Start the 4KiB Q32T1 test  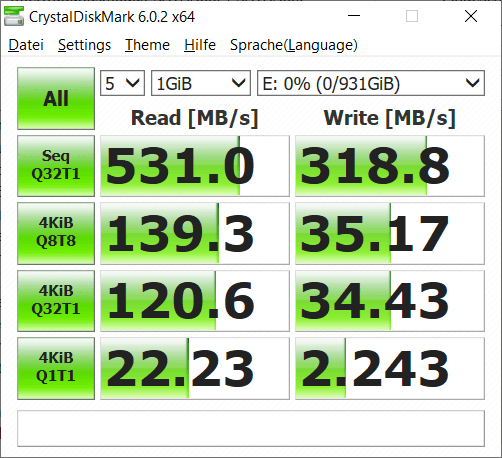tap(56, 301)
